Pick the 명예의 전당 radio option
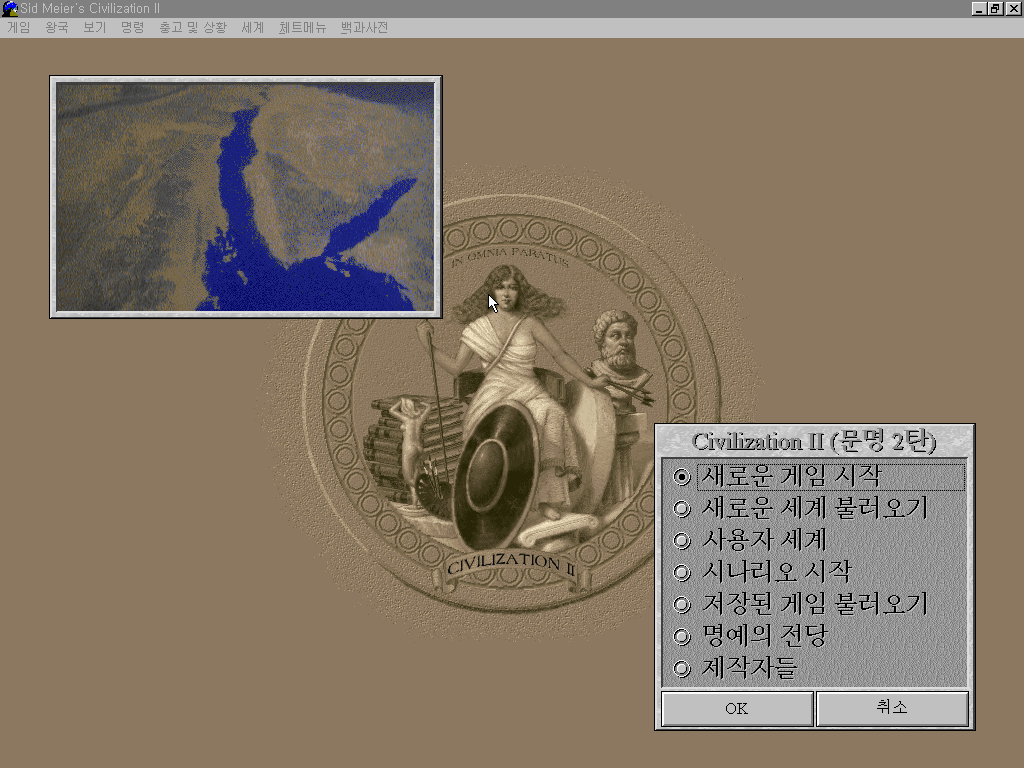Screen dimensions: 1024x768 coord(750,636)
